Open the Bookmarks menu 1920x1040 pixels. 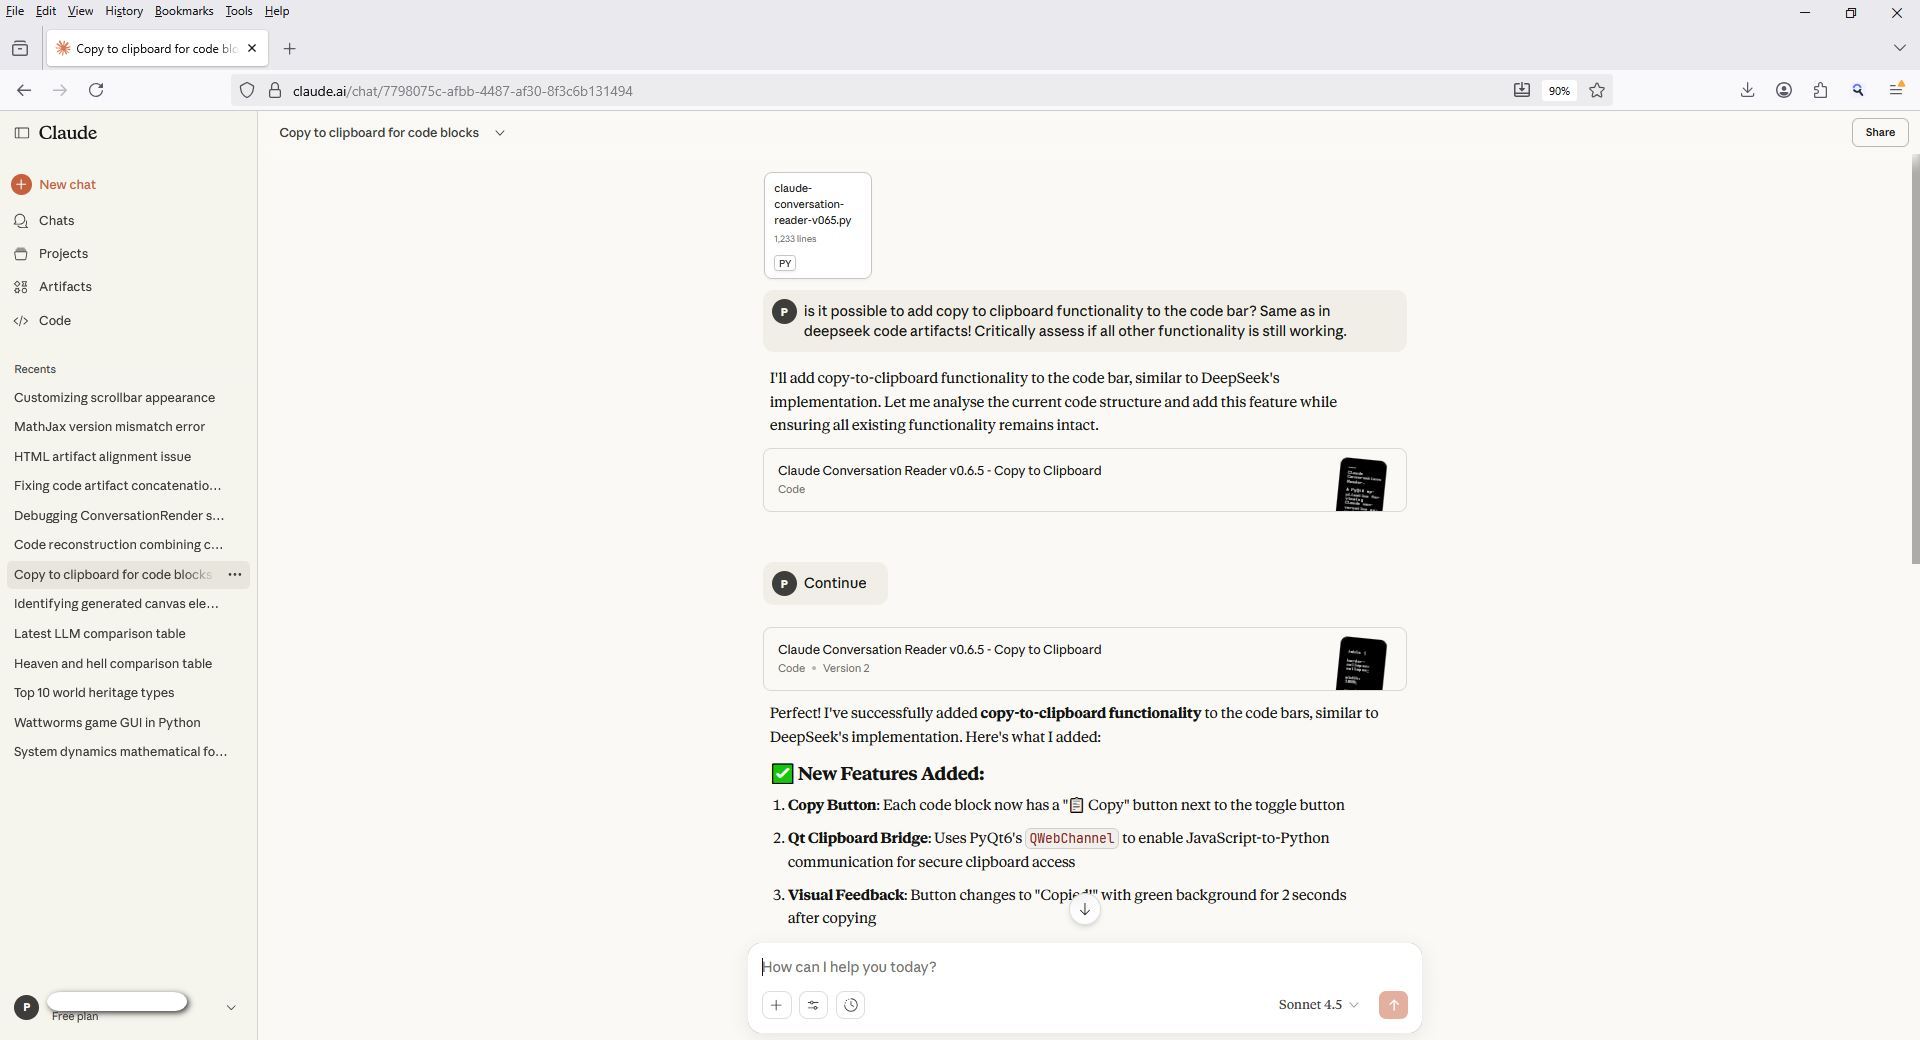click(x=184, y=11)
